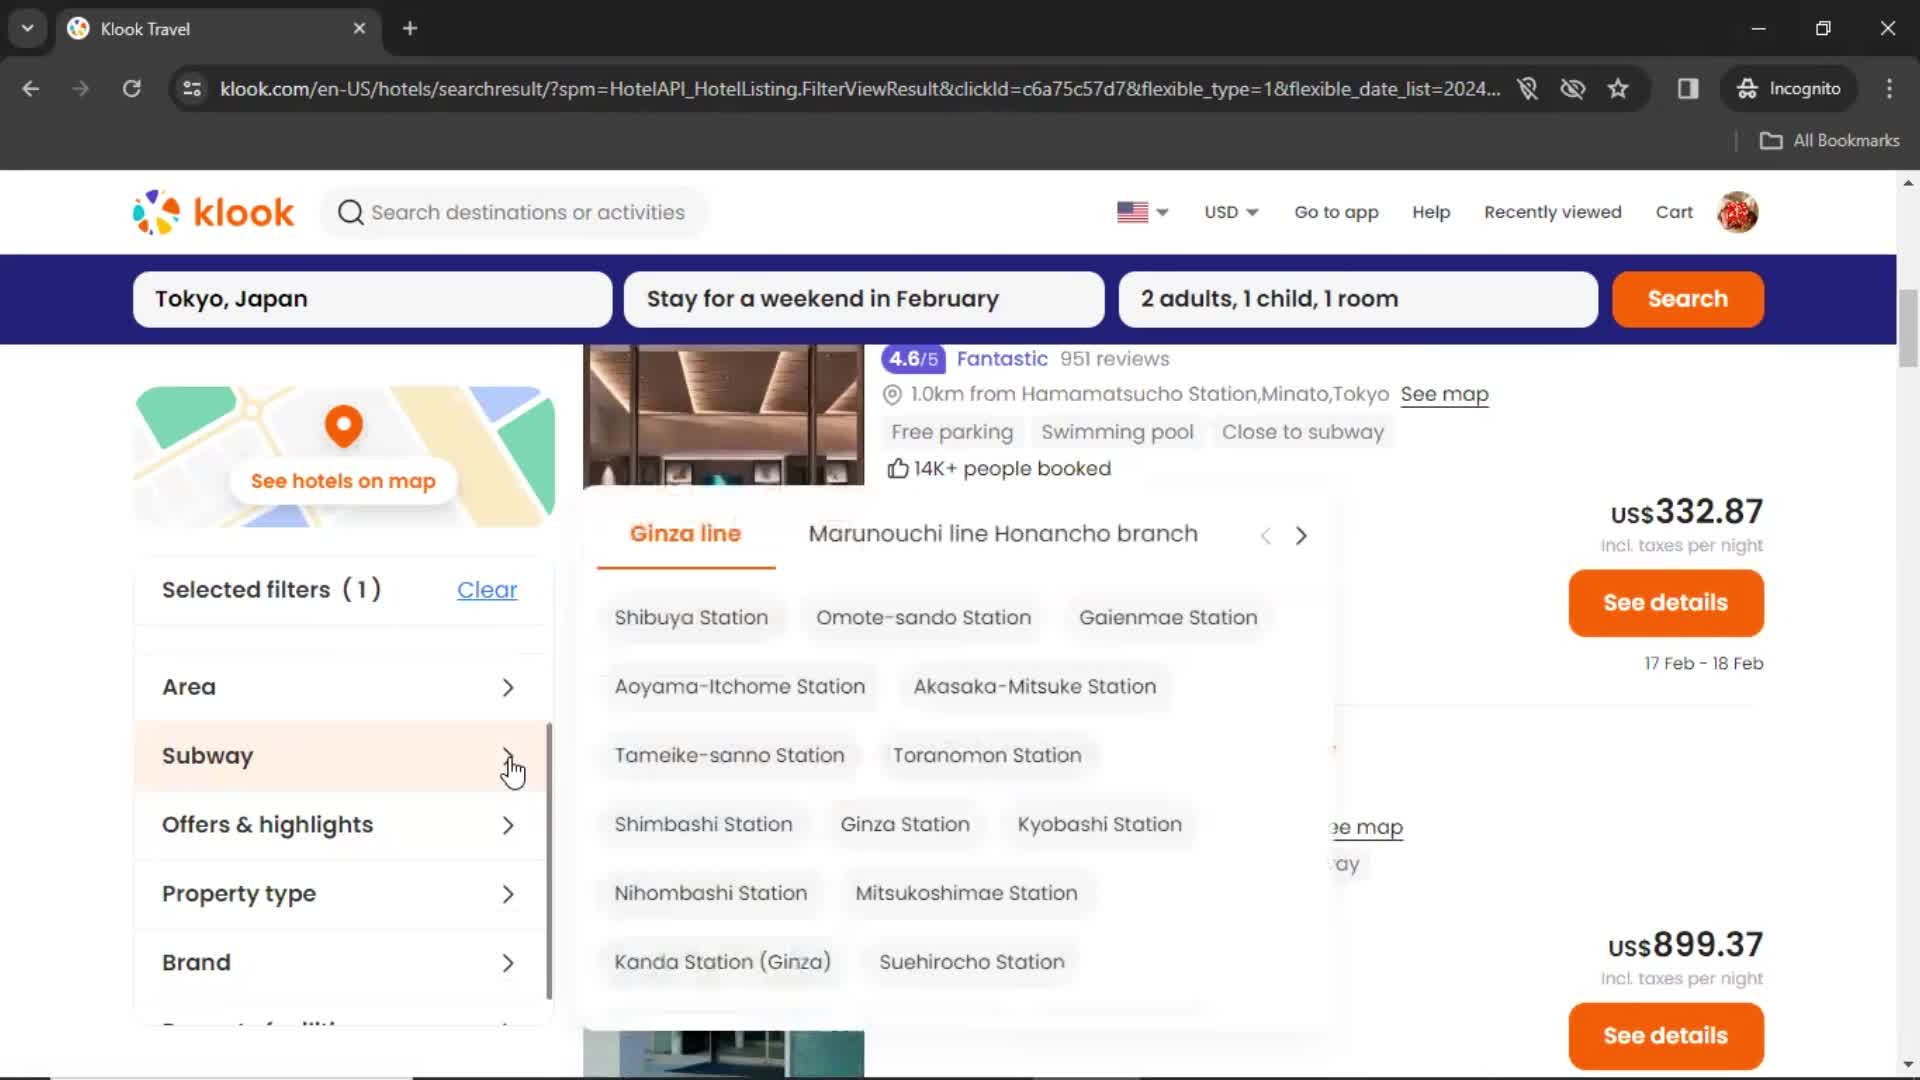Select the Suehirocho Station chip
The image size is (1920, 1080).
tap(971, 963)
